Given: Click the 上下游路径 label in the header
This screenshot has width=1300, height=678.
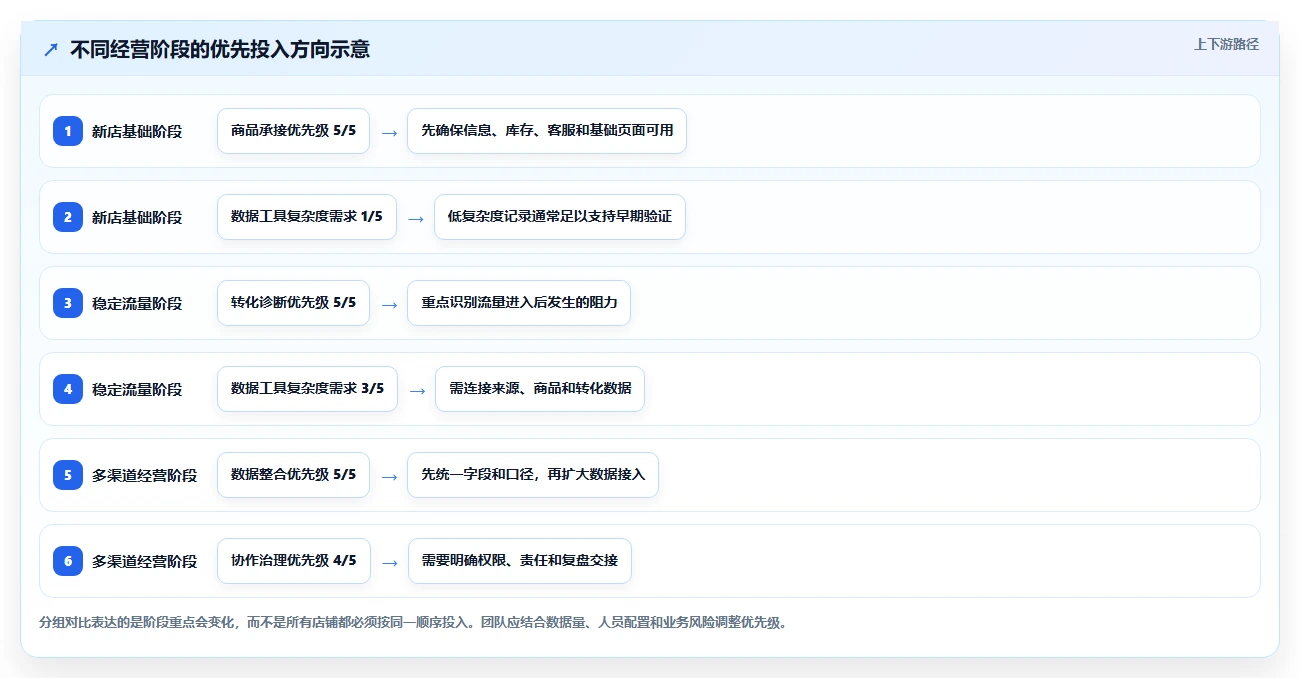Looking at the screenshot, I should (x=1226, y=44).
